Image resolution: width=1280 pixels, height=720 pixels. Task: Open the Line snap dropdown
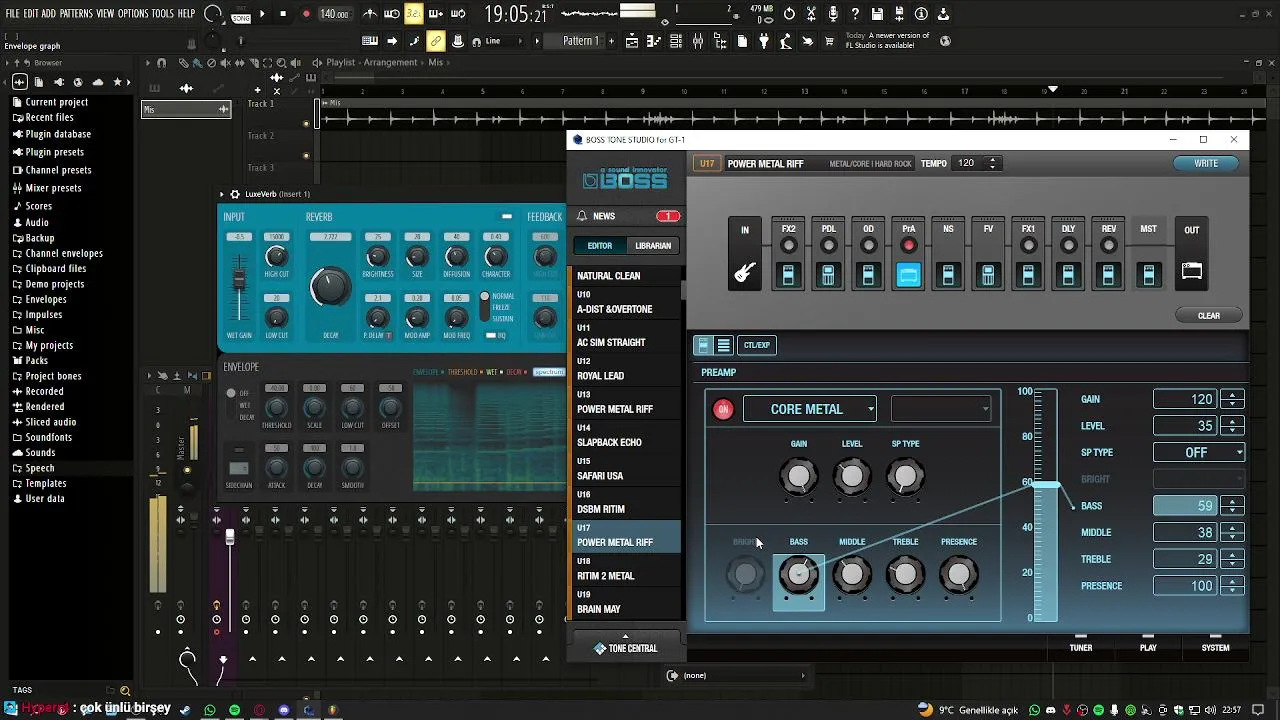505,41
